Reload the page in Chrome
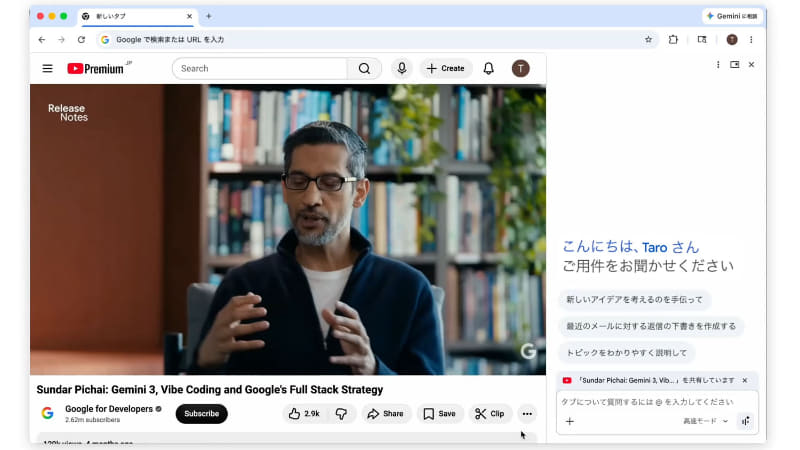 coord(81,39)
